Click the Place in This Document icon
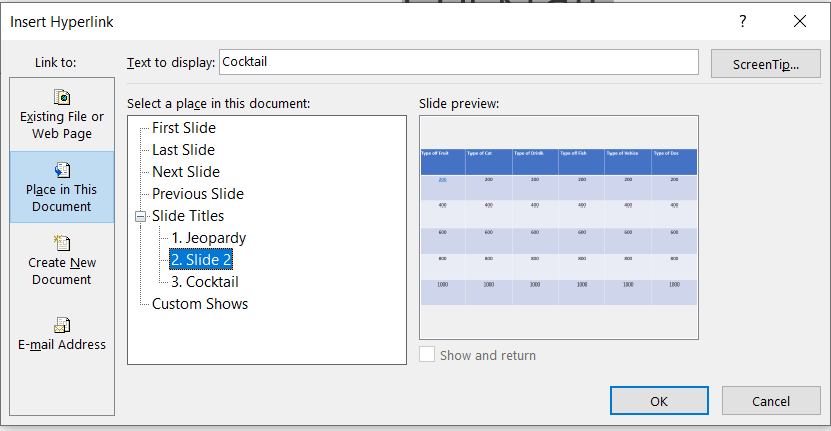Image resolution: width=831 pixels, height=431 pixels. 62,170
